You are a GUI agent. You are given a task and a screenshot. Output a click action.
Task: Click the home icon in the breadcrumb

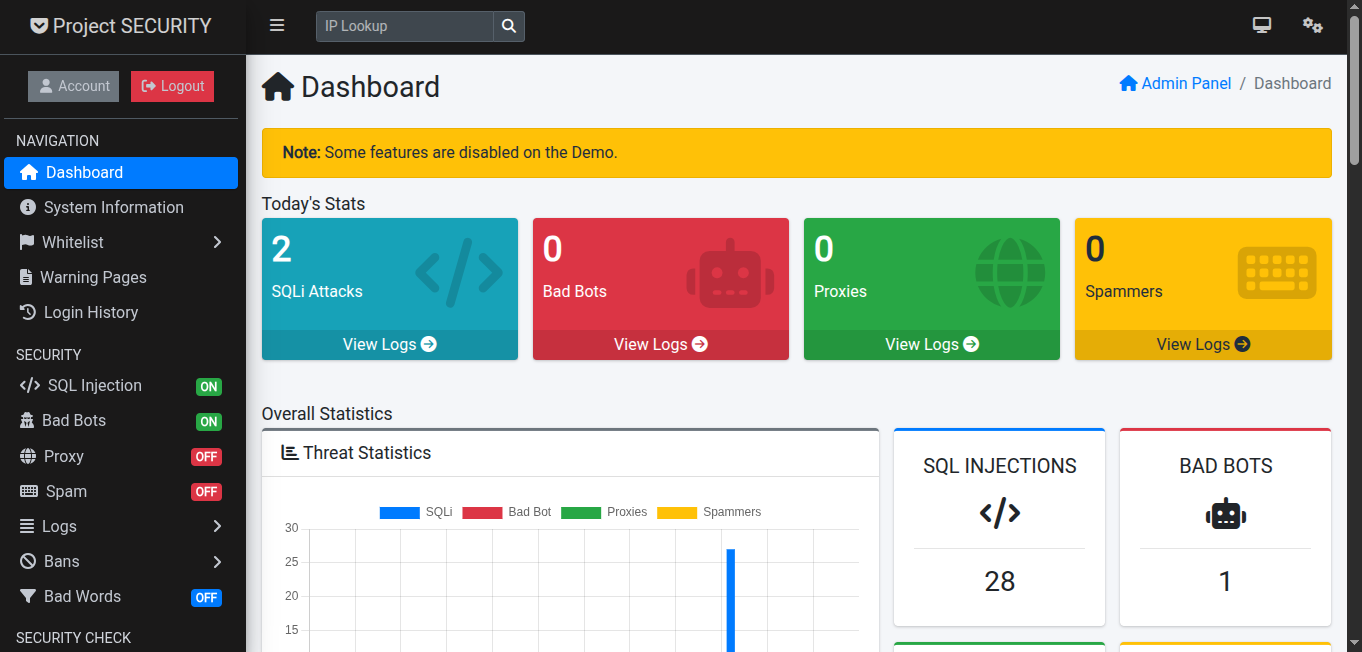point(1128,84)
